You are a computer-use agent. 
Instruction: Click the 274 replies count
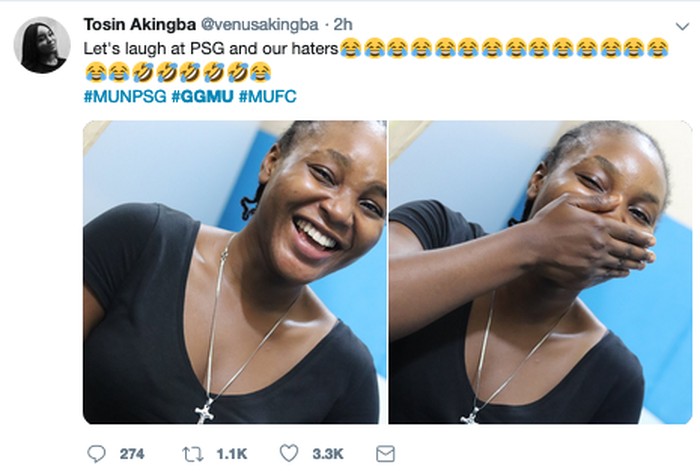point(132,454)
